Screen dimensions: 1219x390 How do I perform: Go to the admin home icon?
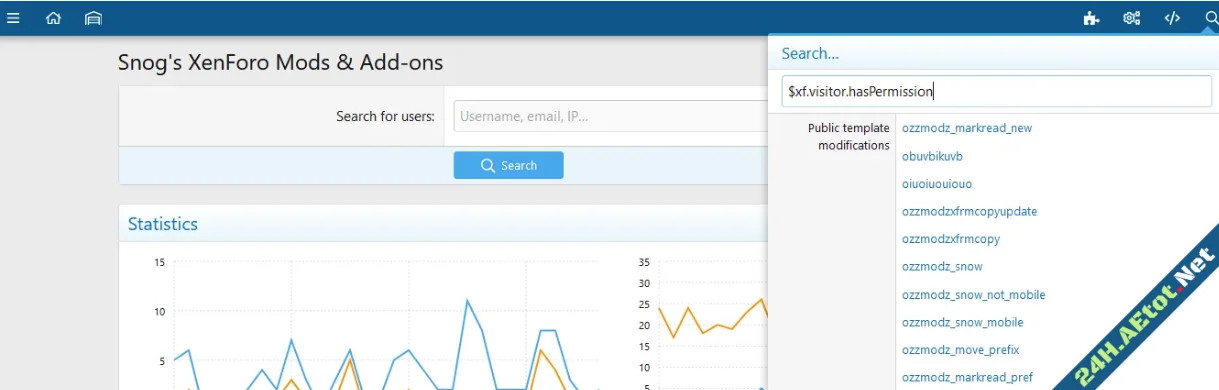pyautogui.click(x=54, y=18)
